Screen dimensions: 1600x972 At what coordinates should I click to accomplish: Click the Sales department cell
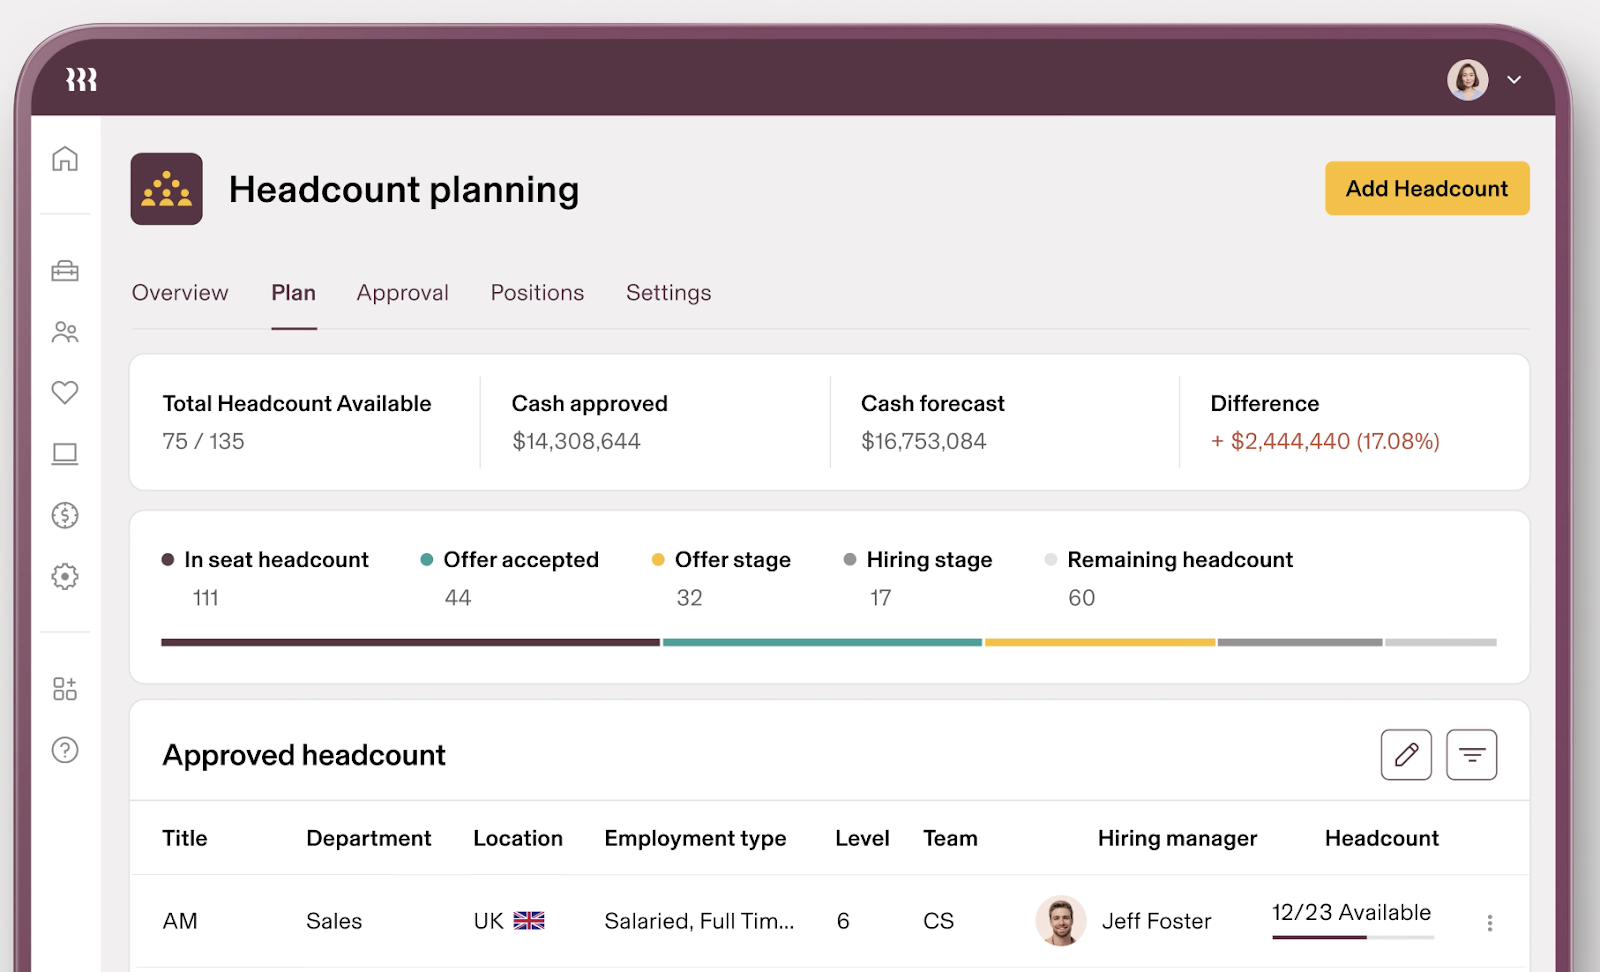(x=334, y=921)
